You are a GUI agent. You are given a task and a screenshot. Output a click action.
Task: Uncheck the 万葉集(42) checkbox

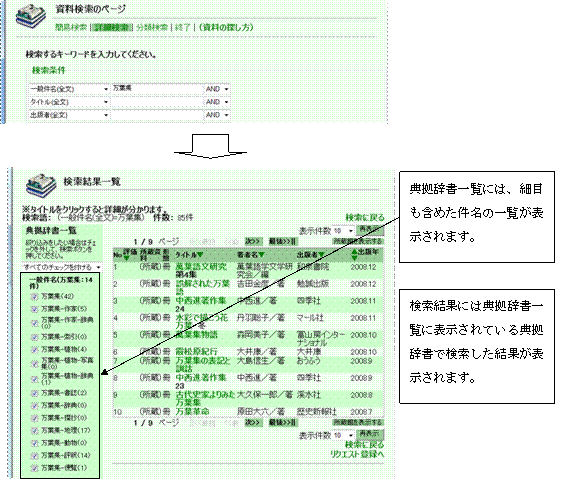(x=35, y=297)
